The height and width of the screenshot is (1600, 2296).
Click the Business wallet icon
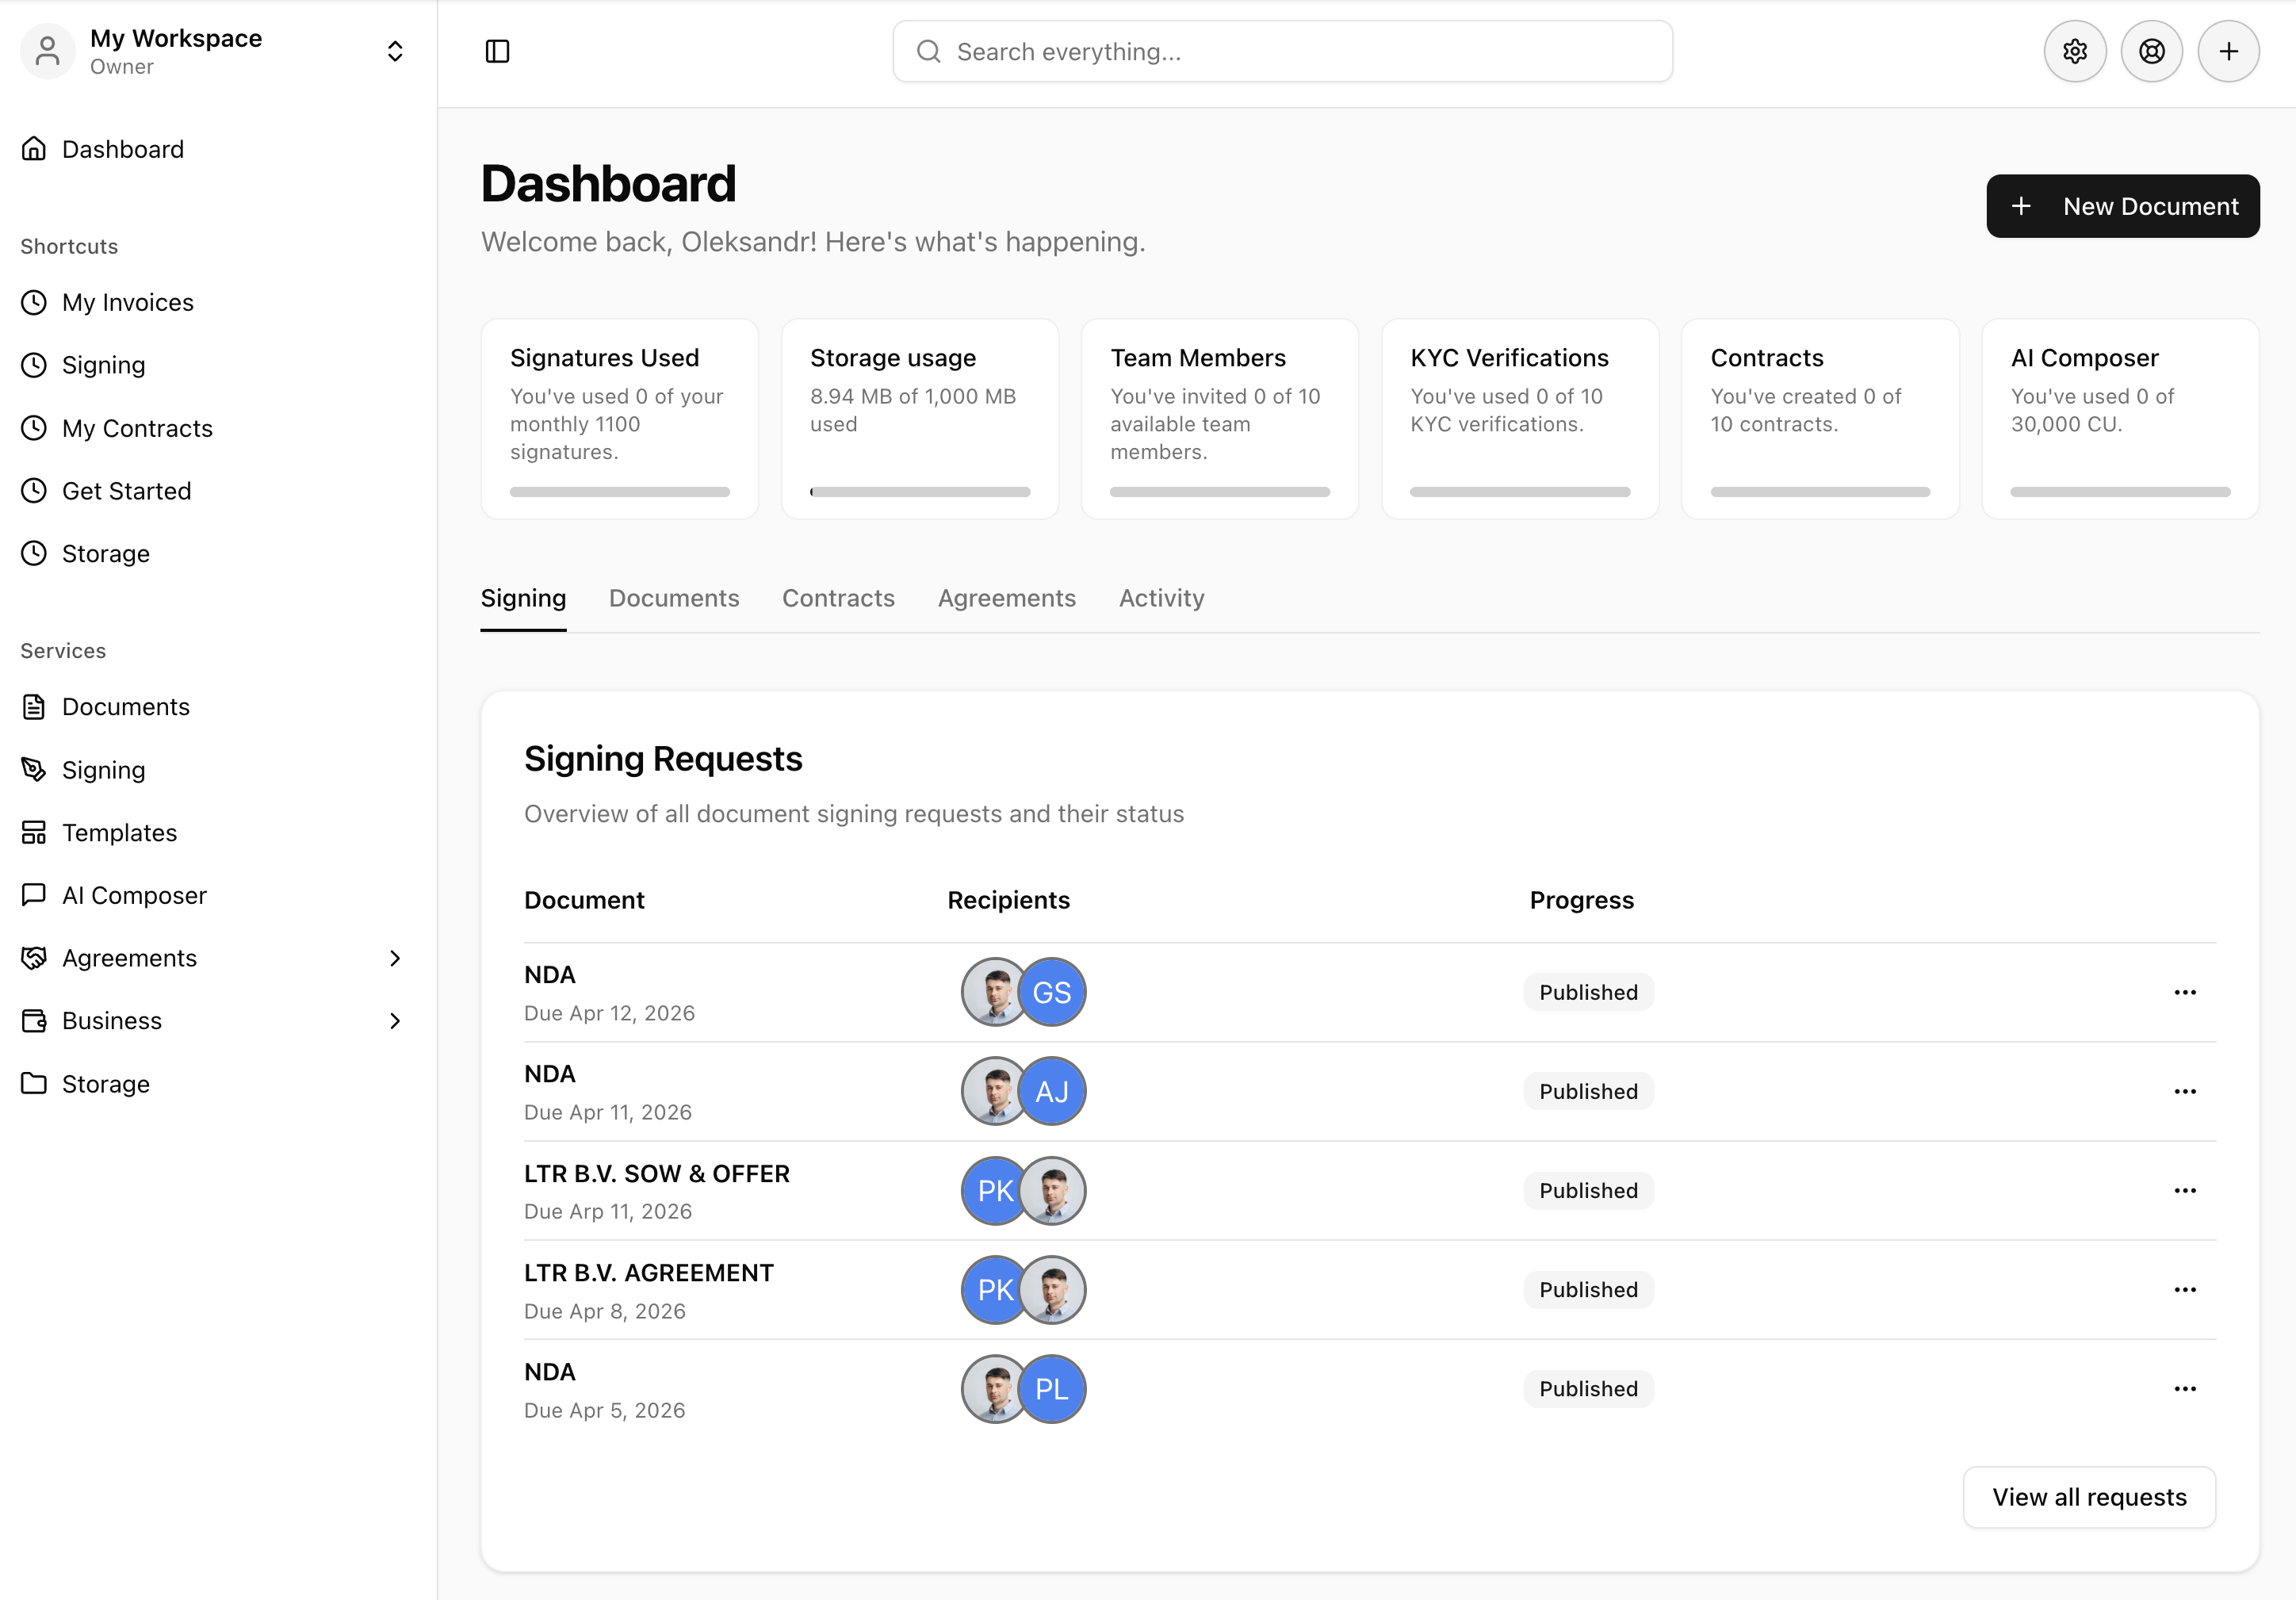pyautogui.click(x=34, y=1021)
